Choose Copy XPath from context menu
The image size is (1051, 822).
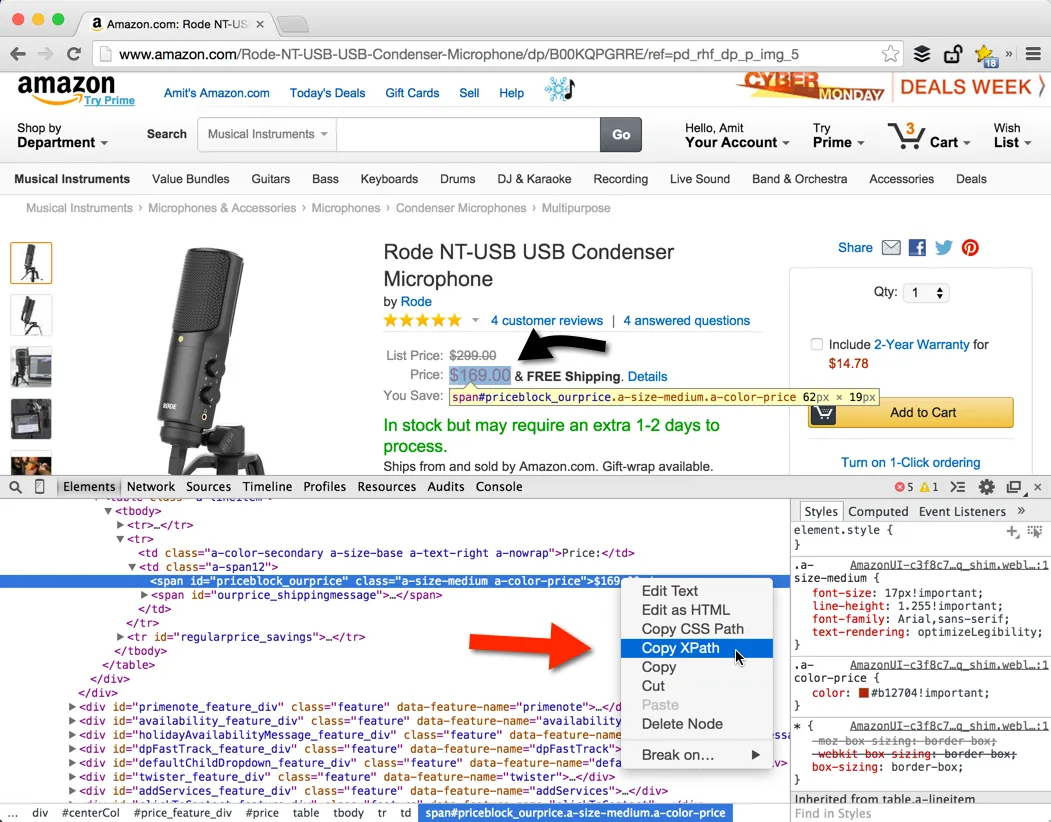[680, 648]
